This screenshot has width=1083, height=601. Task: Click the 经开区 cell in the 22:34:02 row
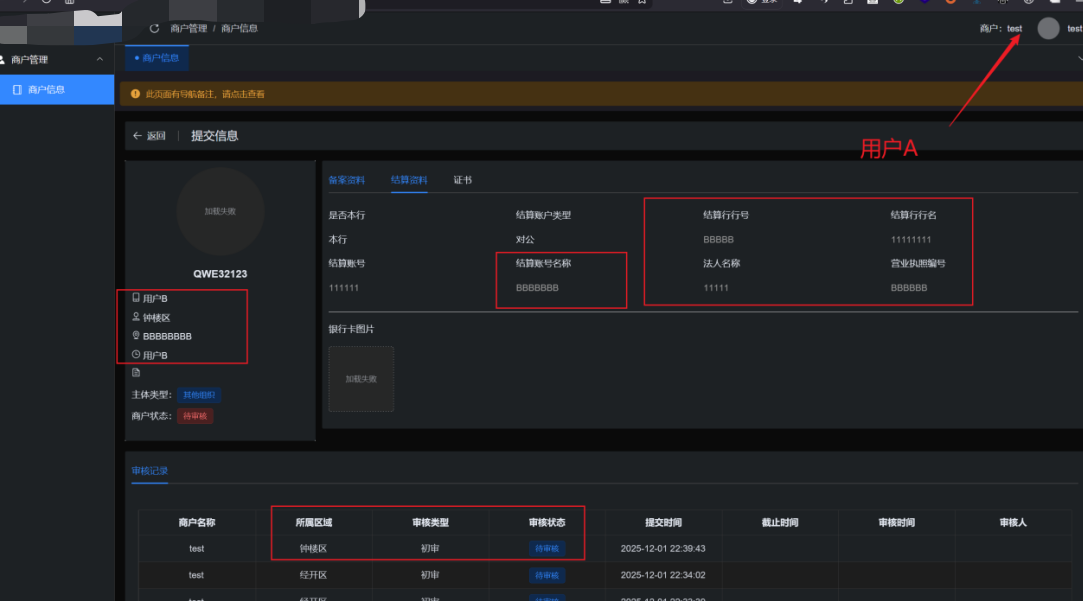(x=314, y=575)
